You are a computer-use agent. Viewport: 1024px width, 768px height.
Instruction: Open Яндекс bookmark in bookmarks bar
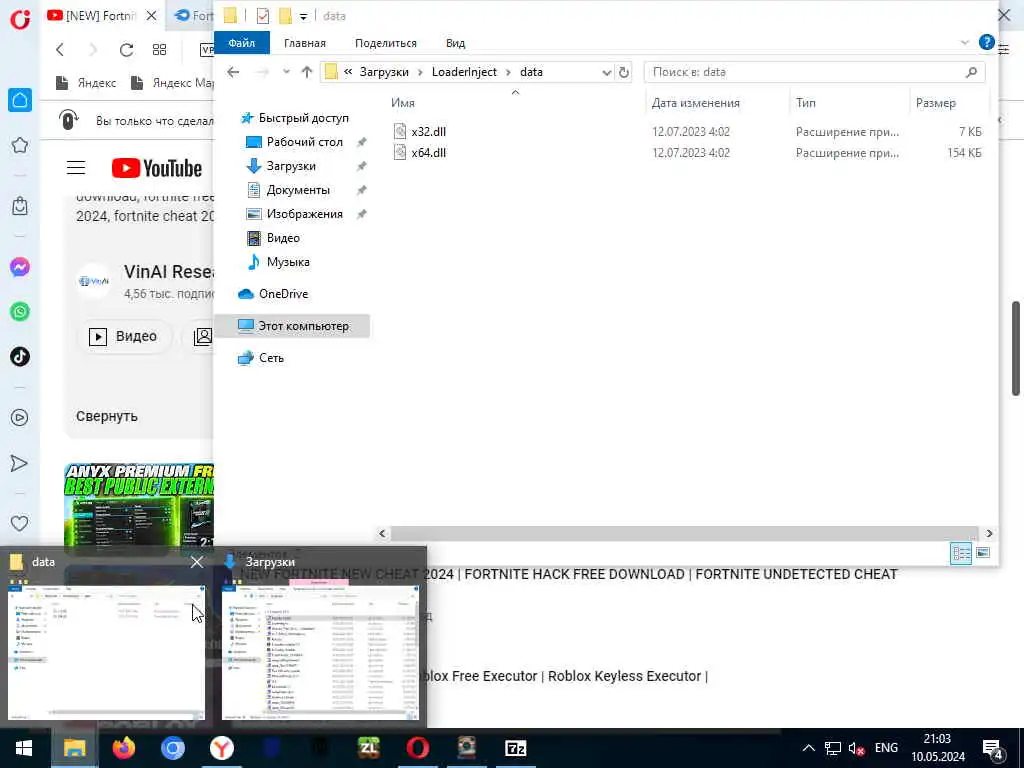[87, 83]
